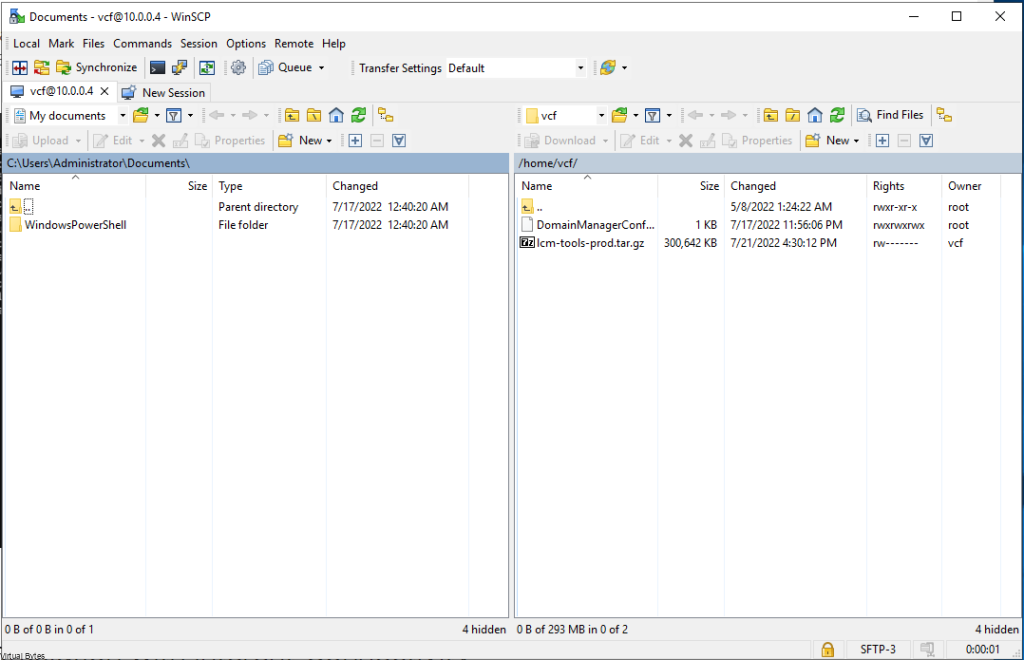Open Preferences gear icon
The image size is (1024, 660).
click(x=238, y=68)
